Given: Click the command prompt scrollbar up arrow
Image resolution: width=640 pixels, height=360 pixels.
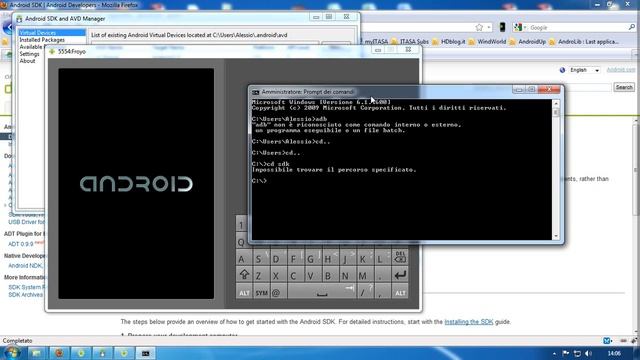Looking at the screenshot, I should (556, 104).
